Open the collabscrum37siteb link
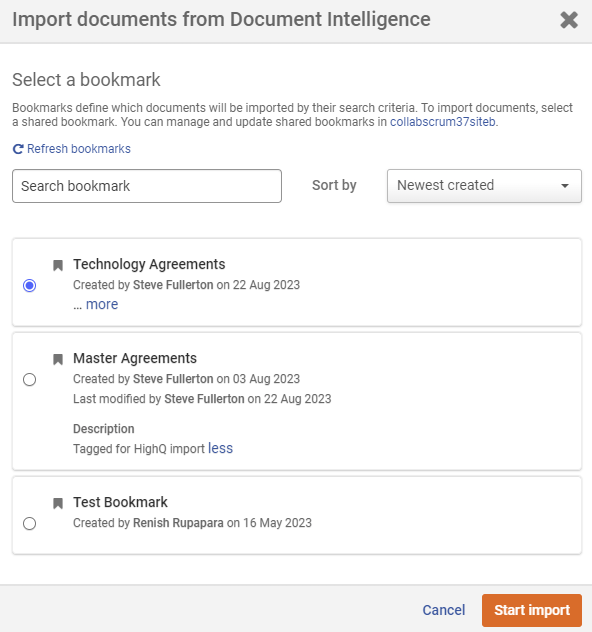 (x=442, y=122)
